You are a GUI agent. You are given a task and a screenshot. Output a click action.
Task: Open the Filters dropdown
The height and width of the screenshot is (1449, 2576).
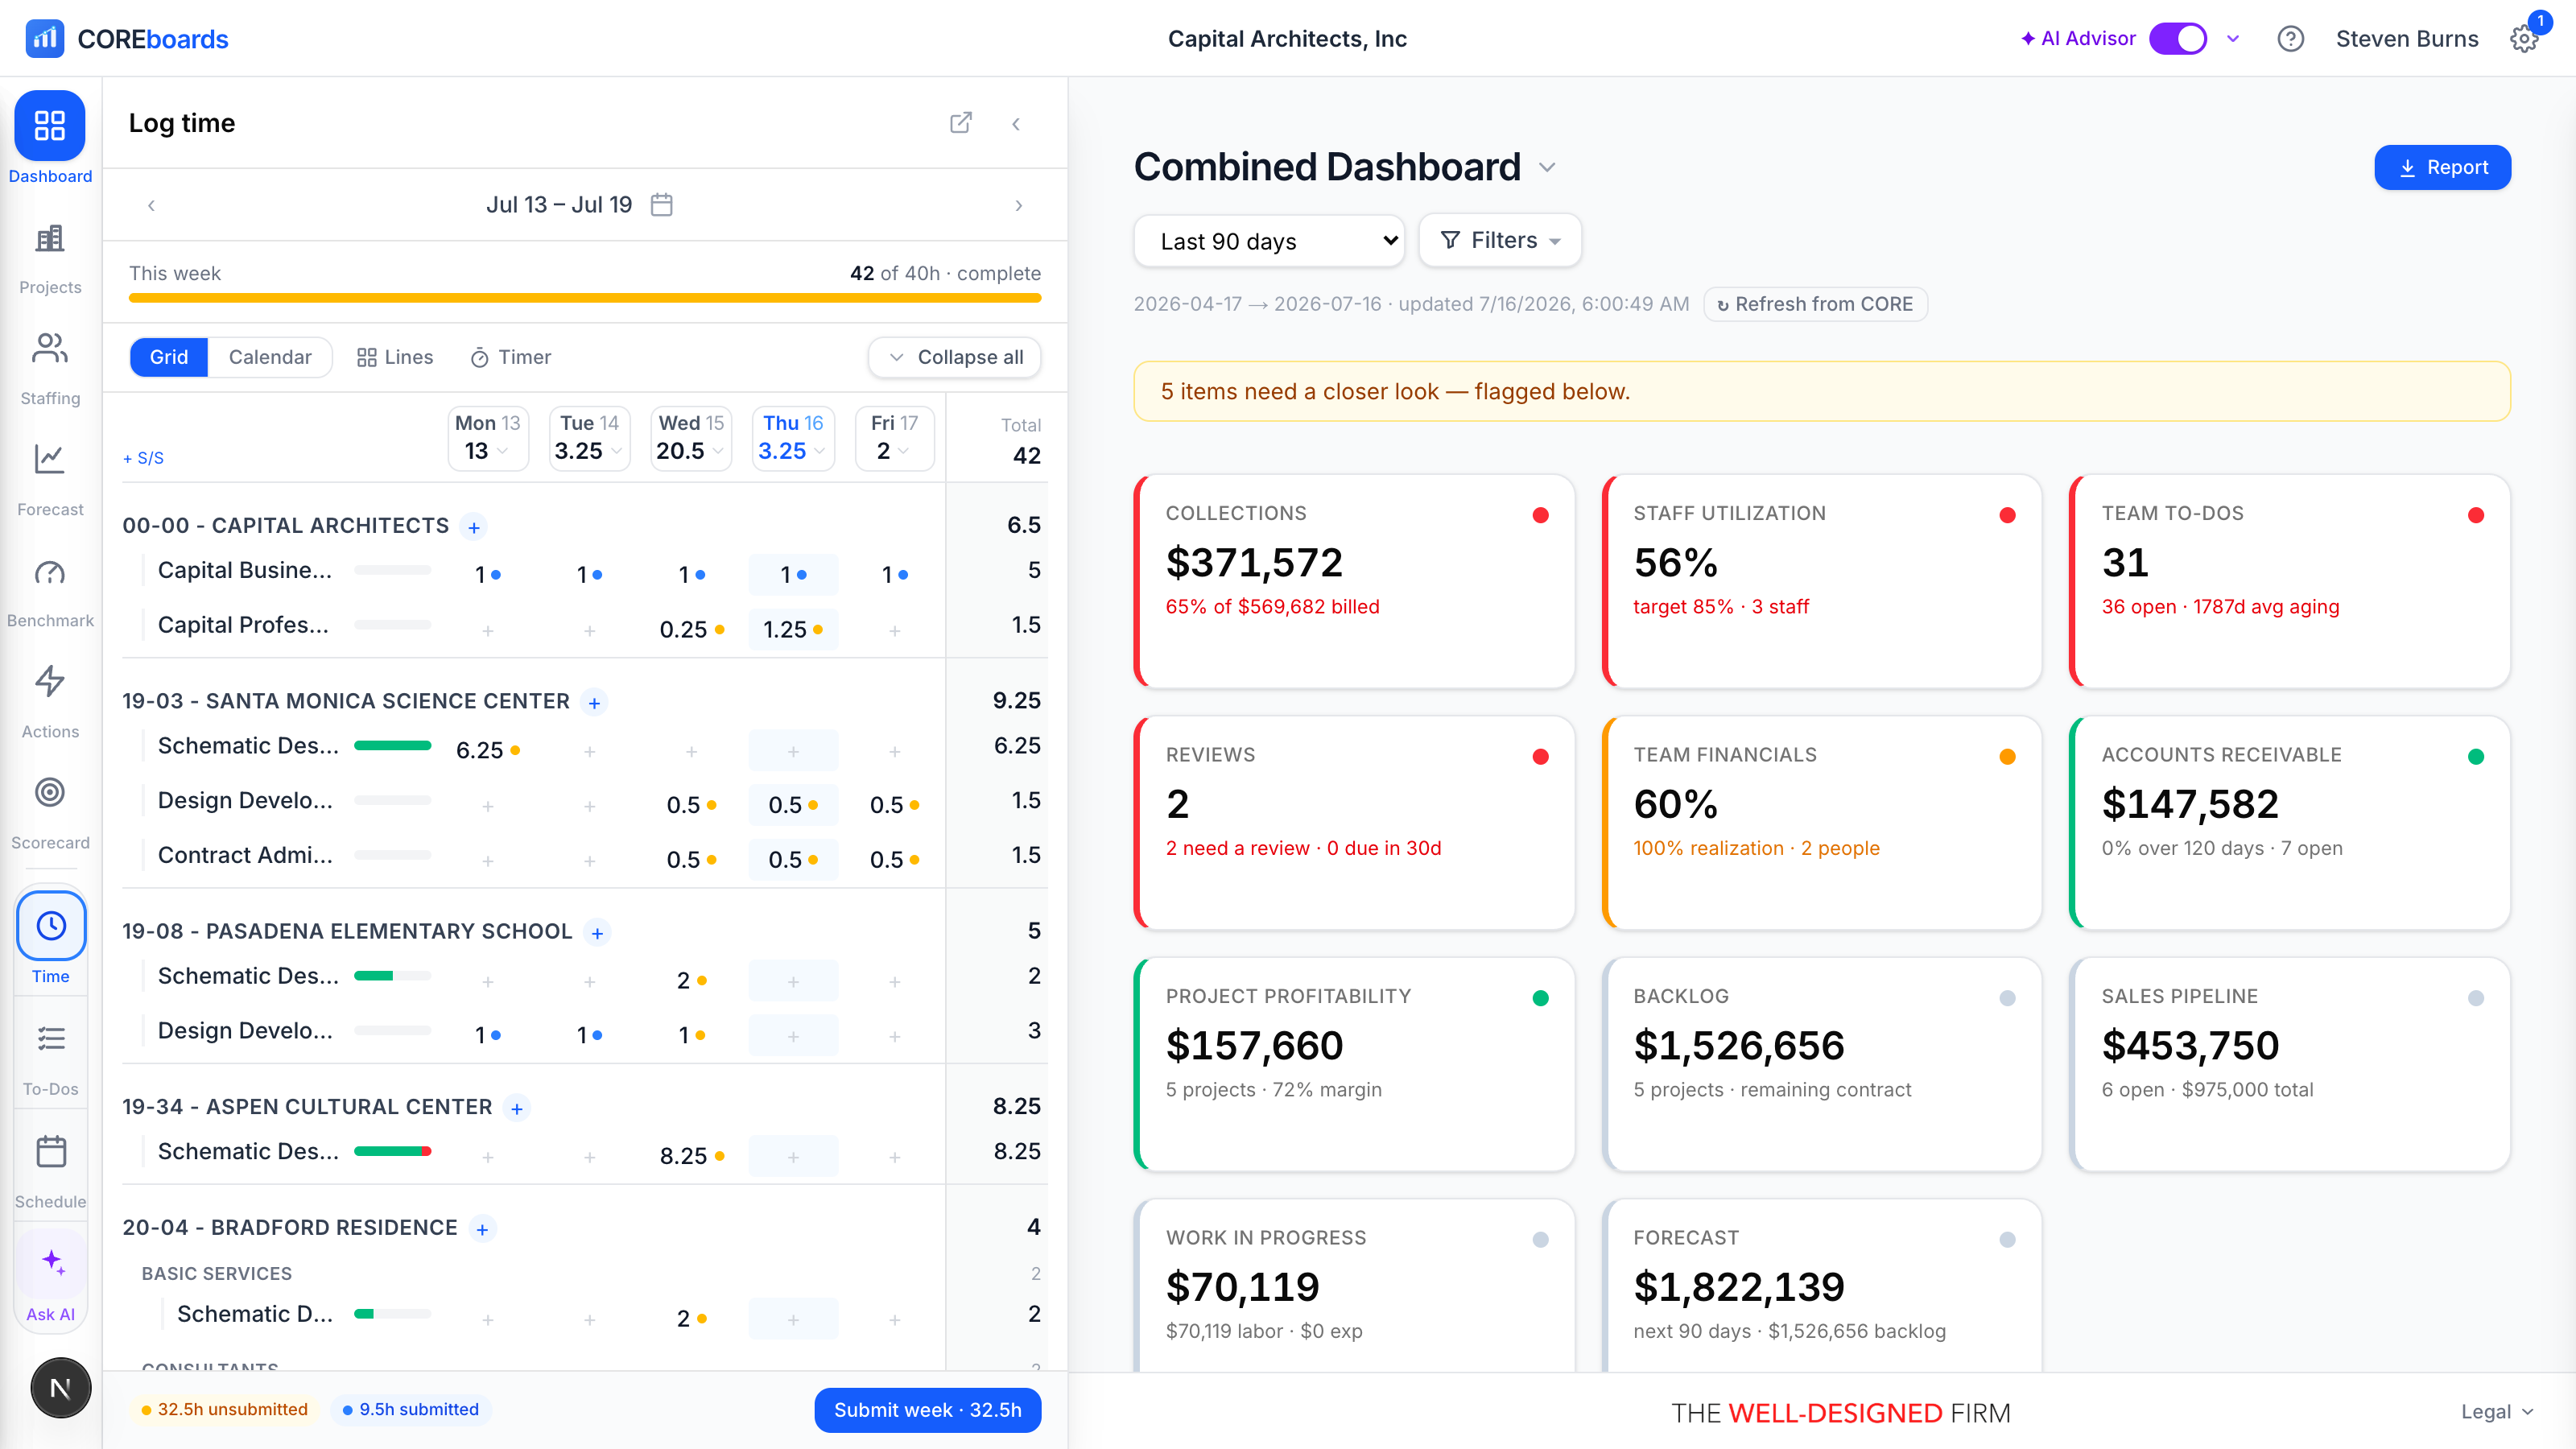pyautogui.click(x=1500, y=240)
